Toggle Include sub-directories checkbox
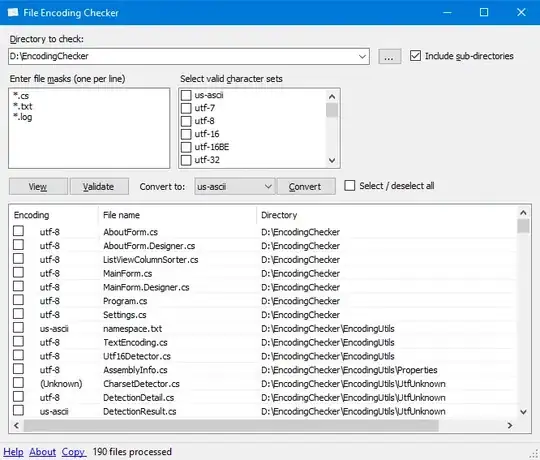 point(415,56)
